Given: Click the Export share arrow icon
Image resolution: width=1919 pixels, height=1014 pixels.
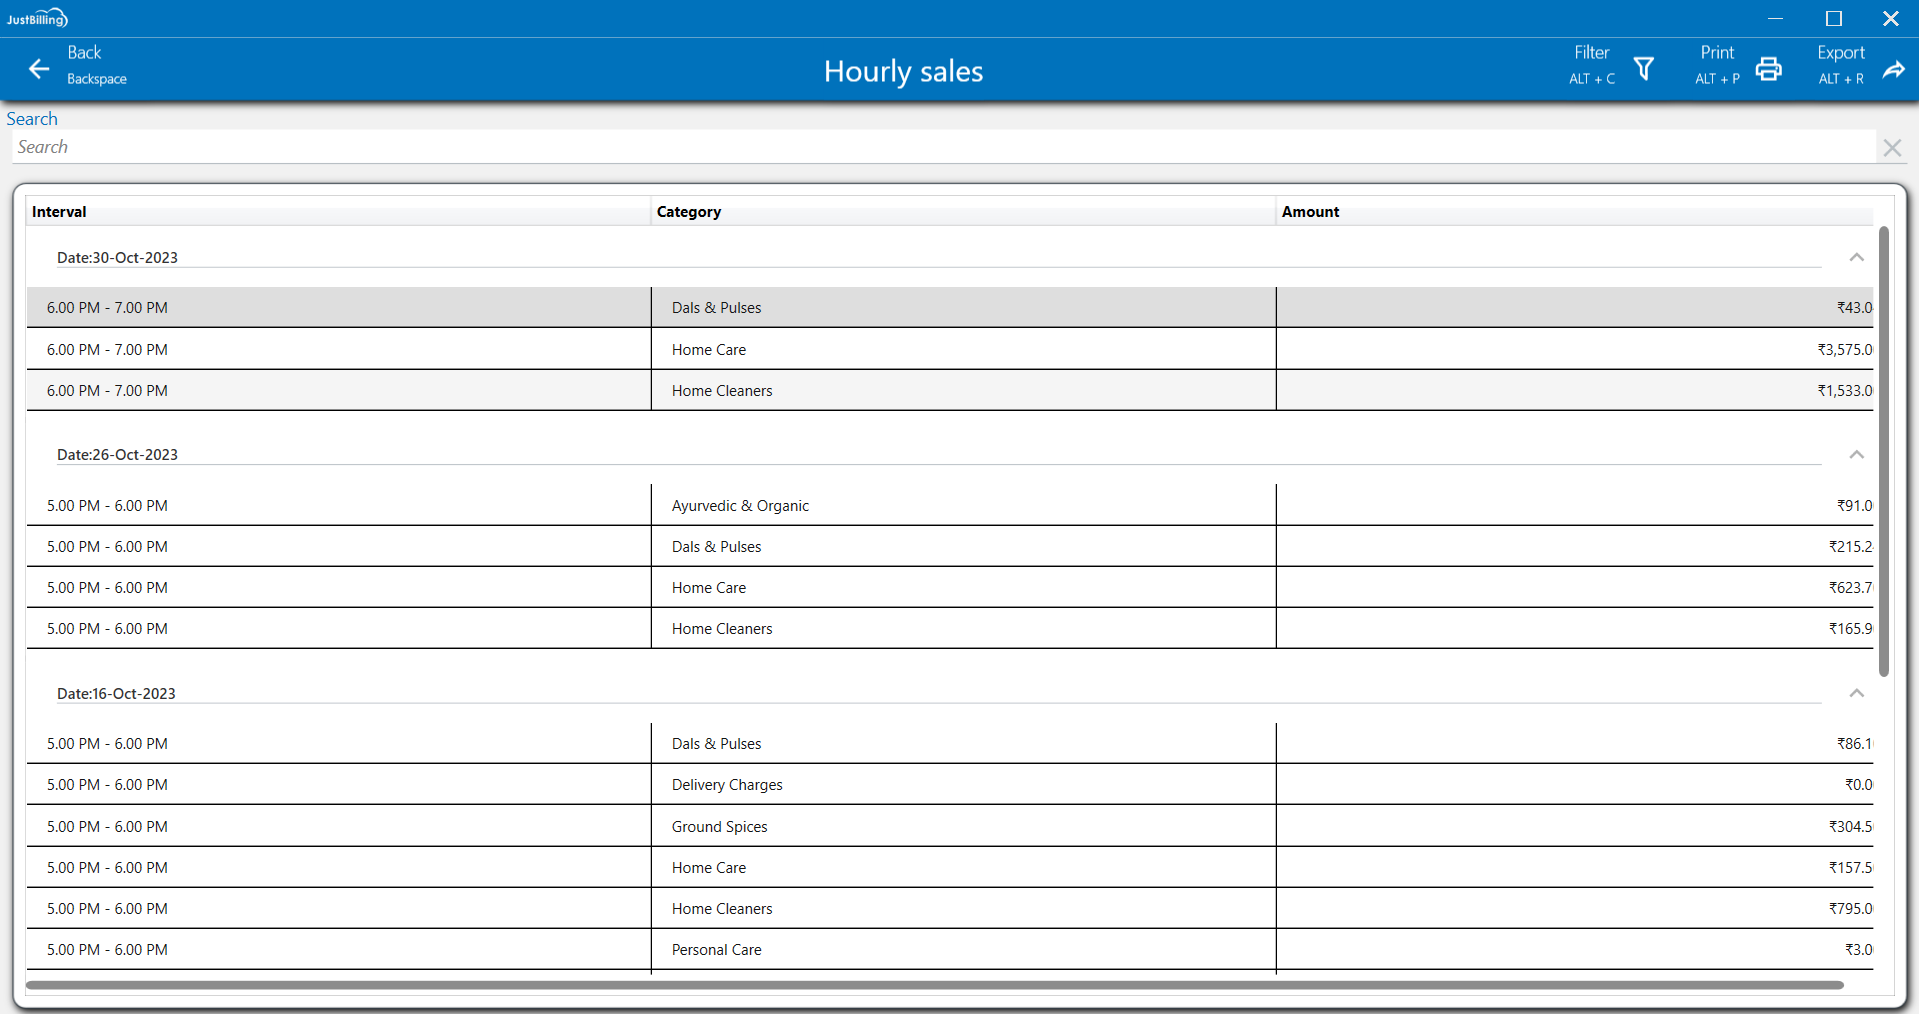Looking at the screenshot, I should (x=1893, y=69).
